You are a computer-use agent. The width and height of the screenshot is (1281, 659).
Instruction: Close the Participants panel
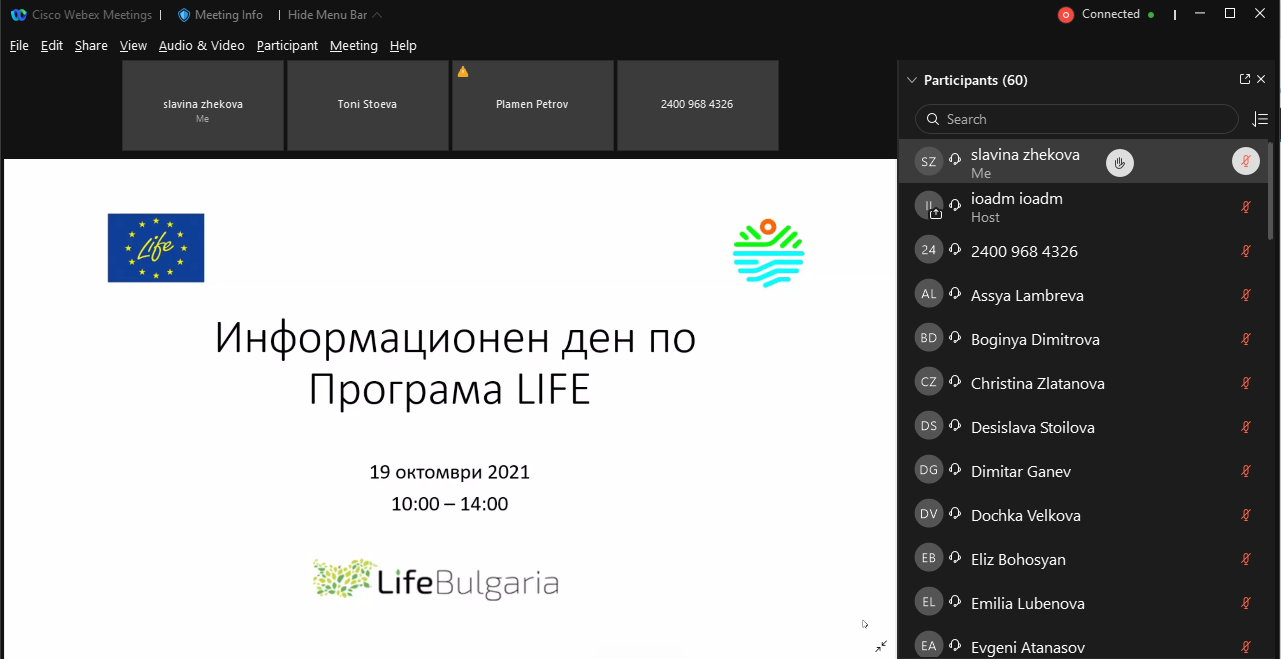click(x=1261, y=80)
